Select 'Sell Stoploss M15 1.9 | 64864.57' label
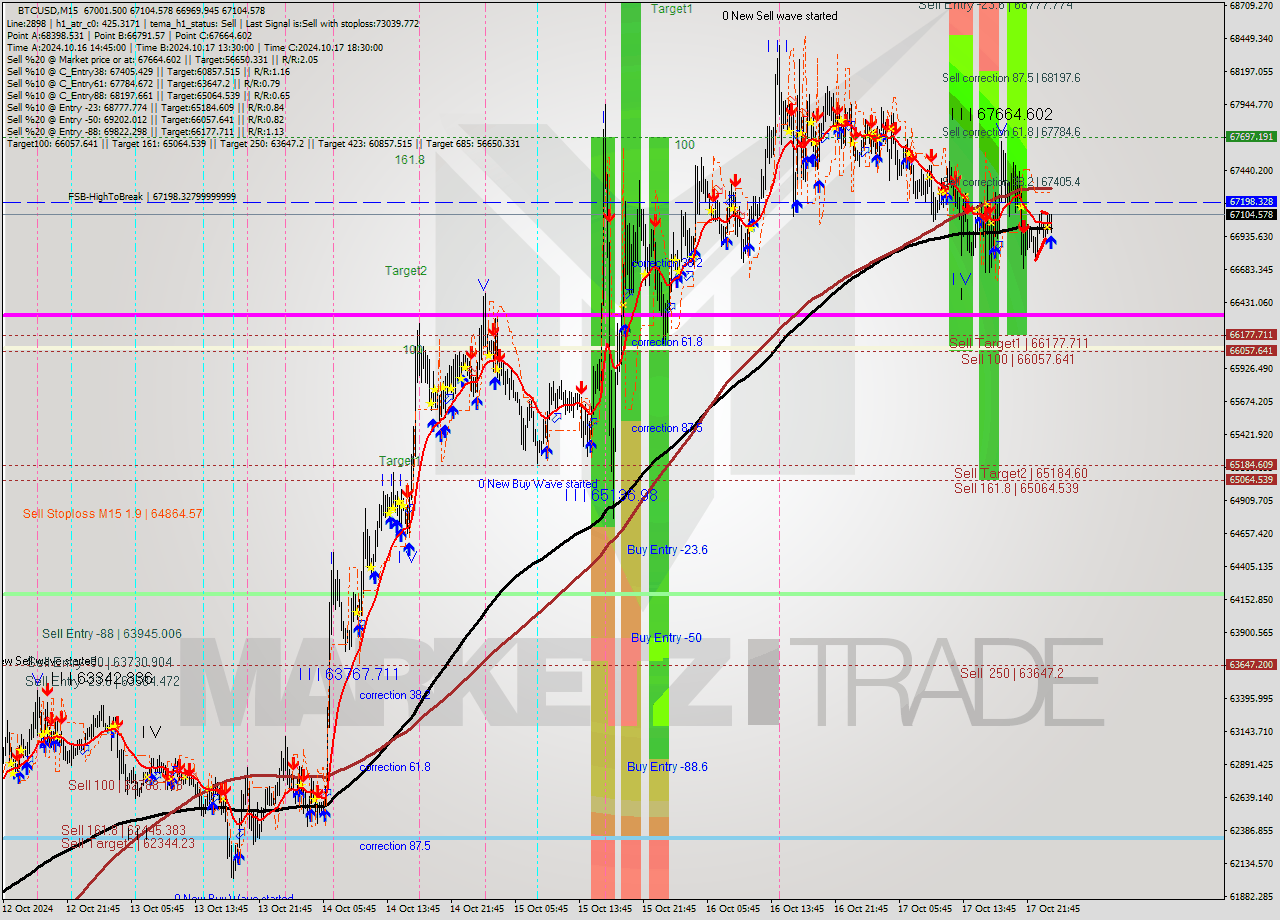The height and width of the screenshot is (920, 1280). 113,514
